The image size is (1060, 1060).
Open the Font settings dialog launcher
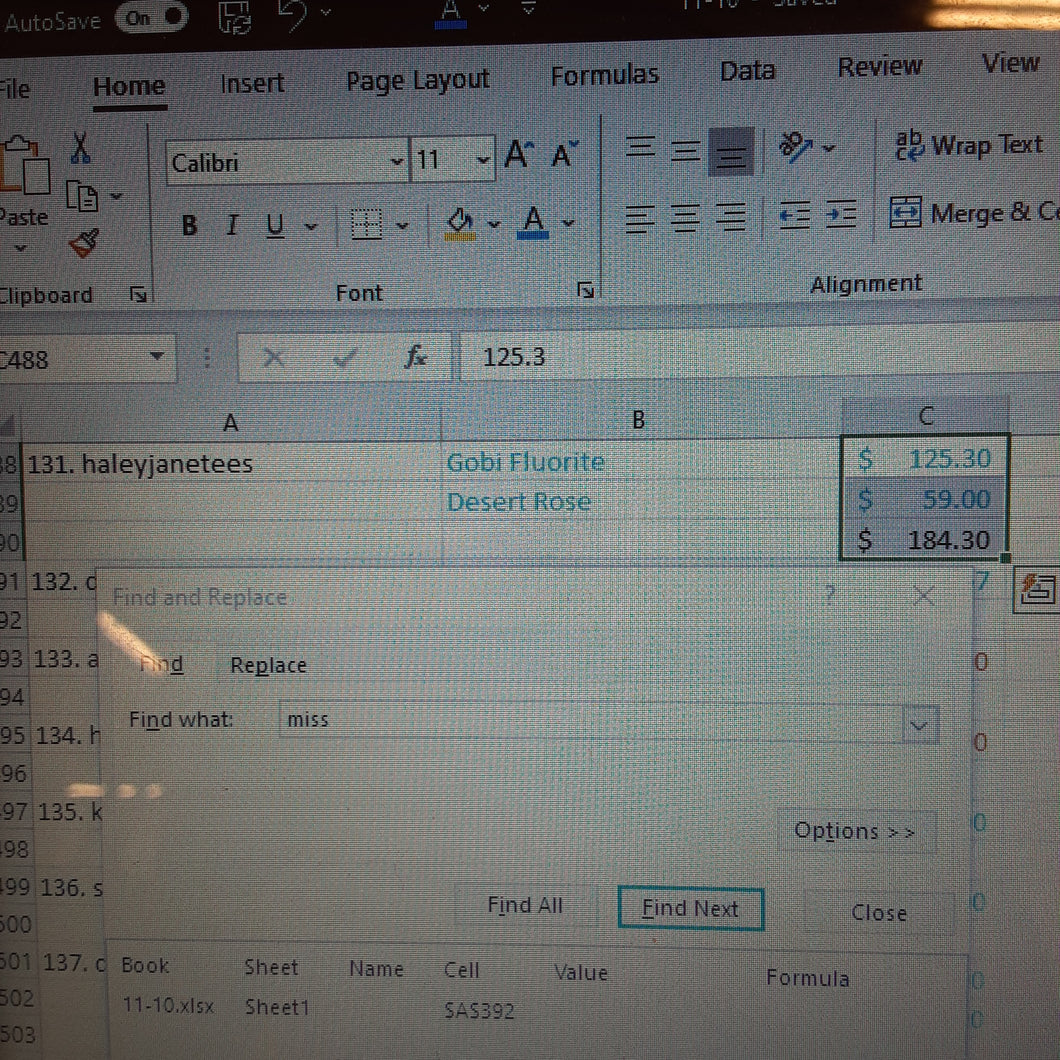coord(585,290)
